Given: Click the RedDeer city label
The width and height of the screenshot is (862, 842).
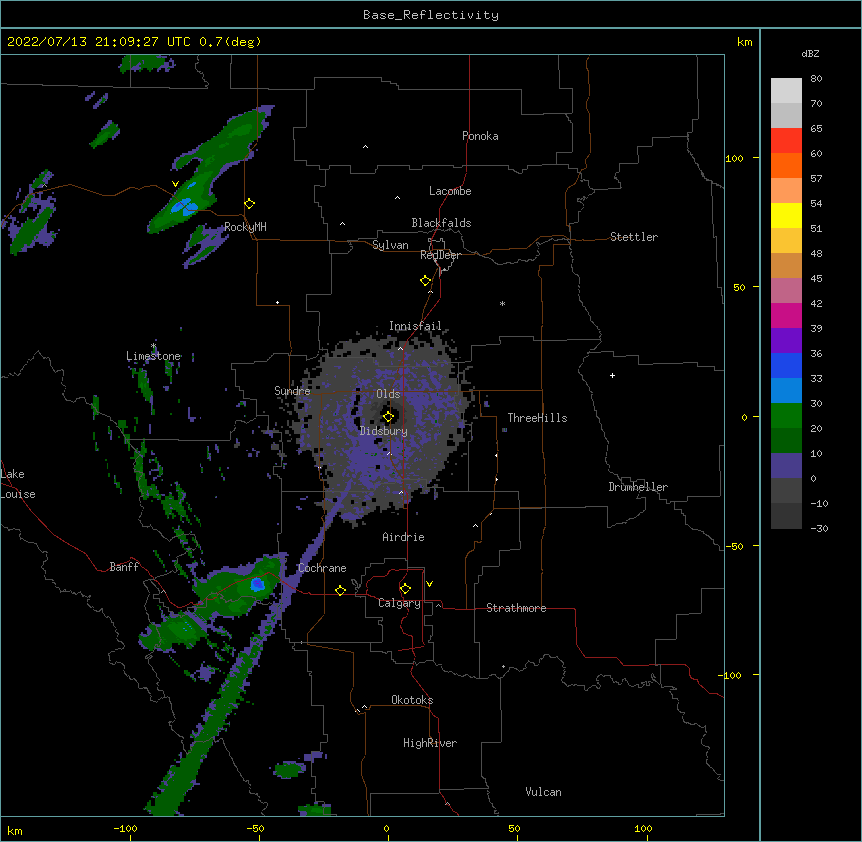Looking at the screenshot, I should [440, 255].
